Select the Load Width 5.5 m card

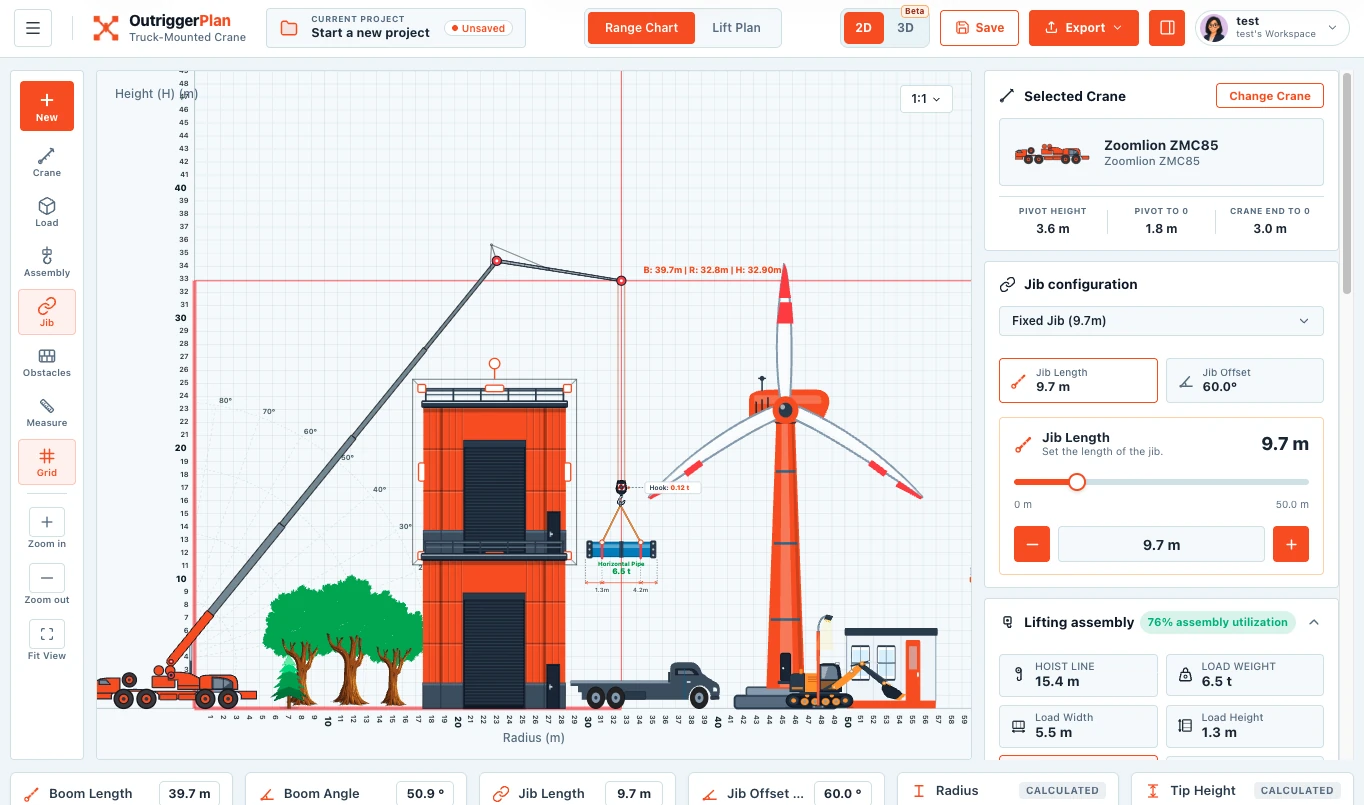1078,726
